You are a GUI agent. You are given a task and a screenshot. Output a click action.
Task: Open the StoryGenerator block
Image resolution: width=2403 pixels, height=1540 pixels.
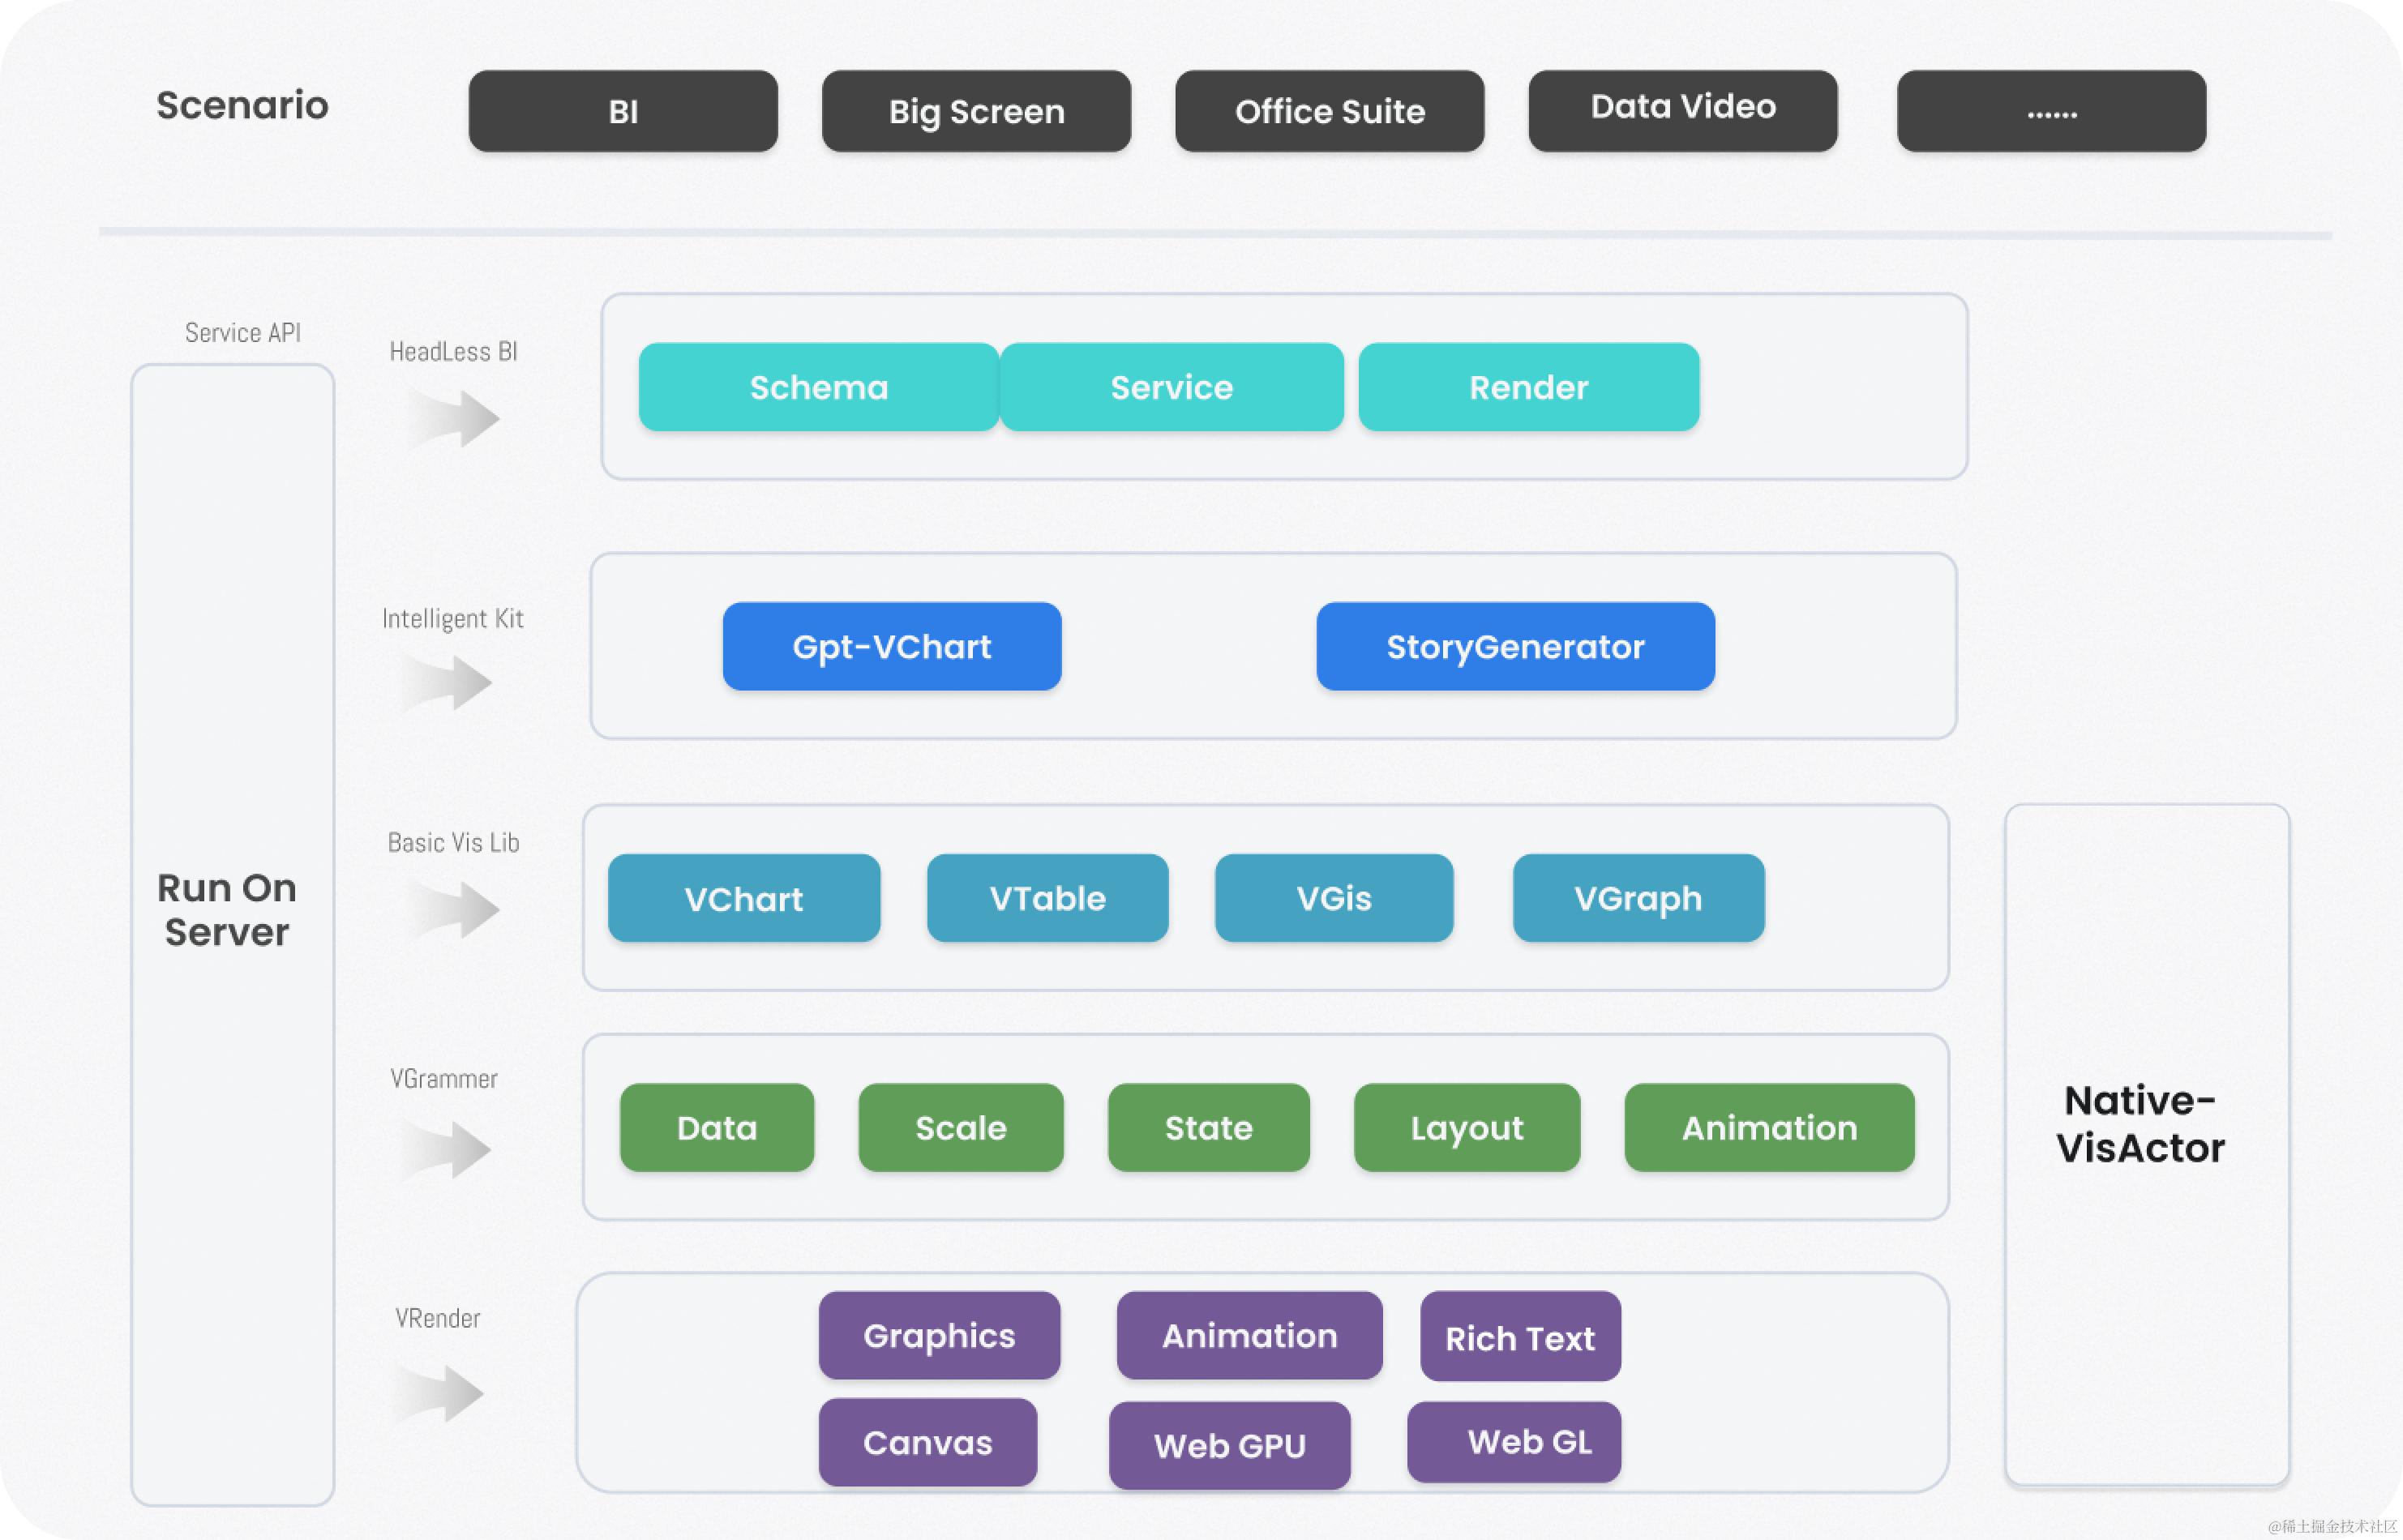click(1515, 646)
